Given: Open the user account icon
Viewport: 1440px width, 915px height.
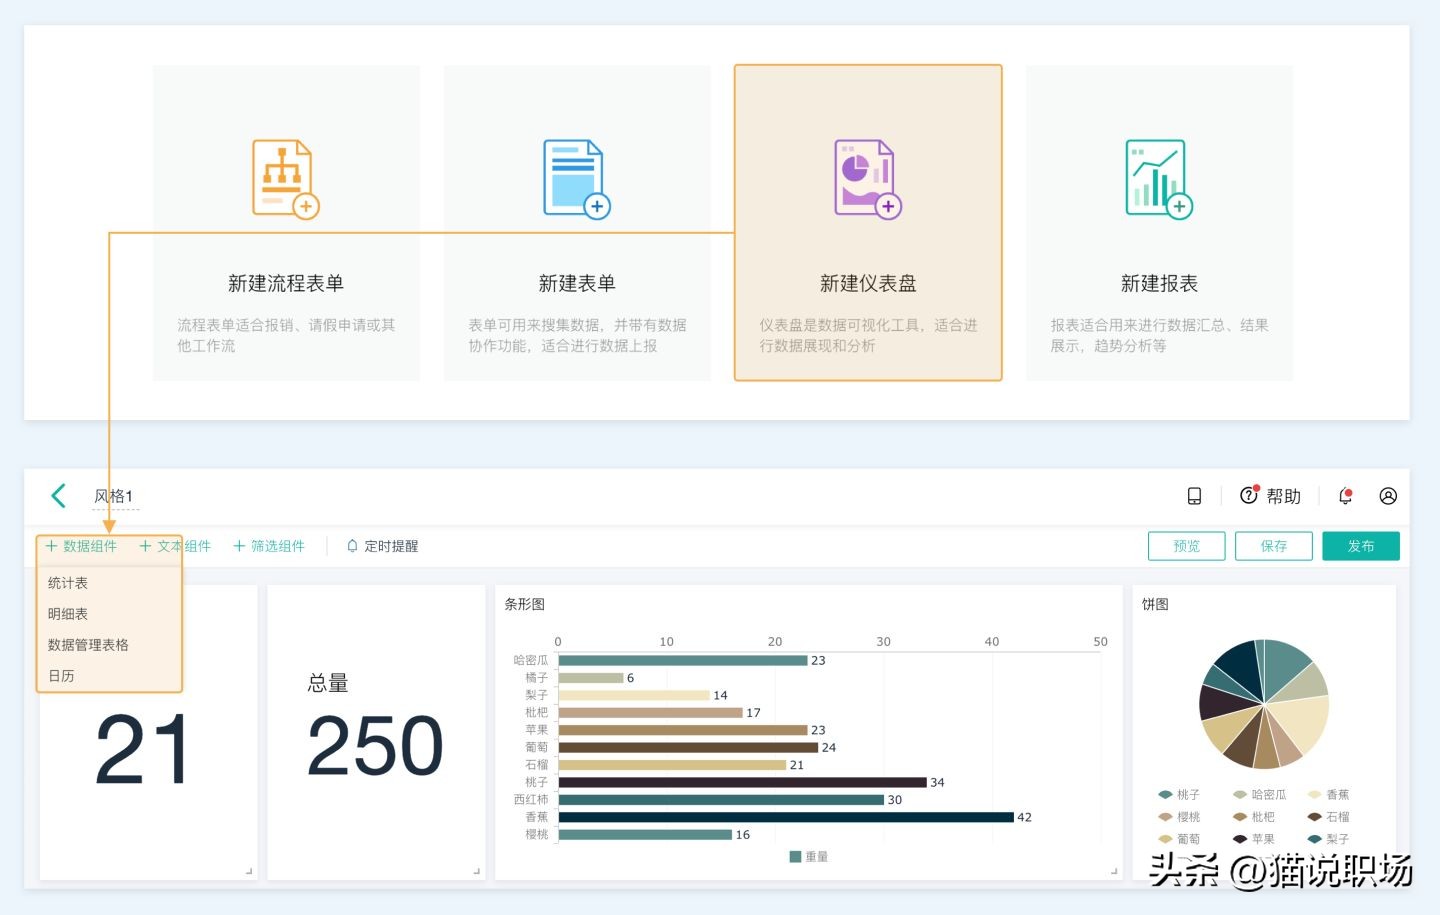Looking at the screenshot, I should (x=1388, y=496).
